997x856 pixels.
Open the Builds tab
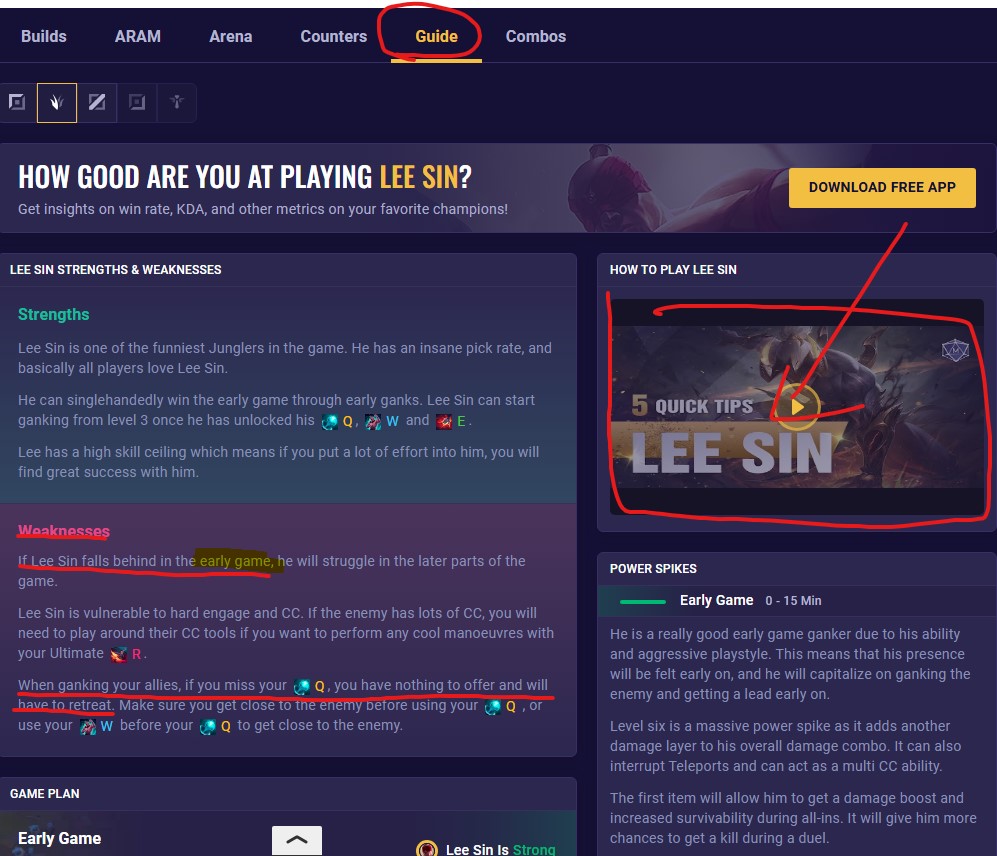tap(44, 36)
